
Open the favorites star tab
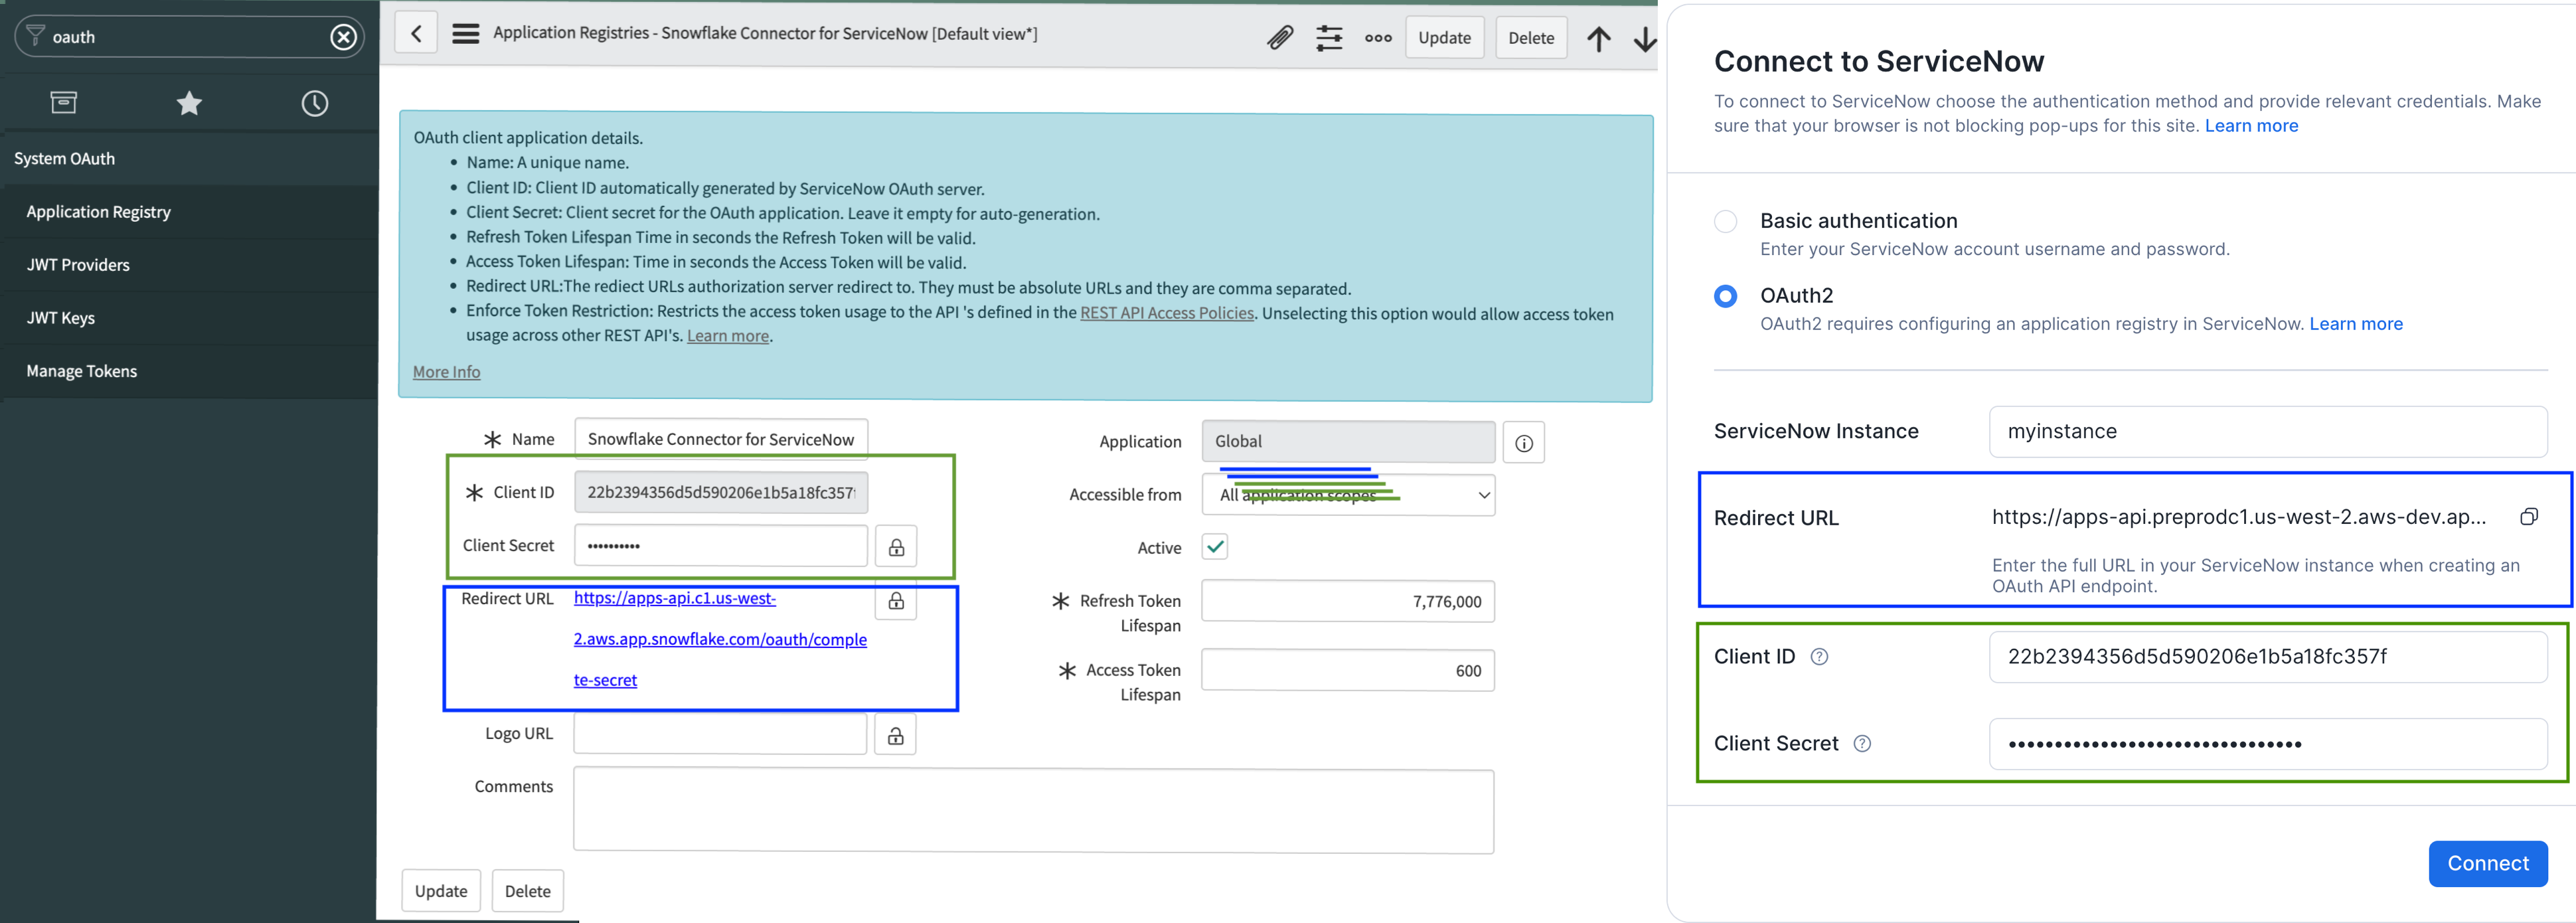(x=189, y=103)
